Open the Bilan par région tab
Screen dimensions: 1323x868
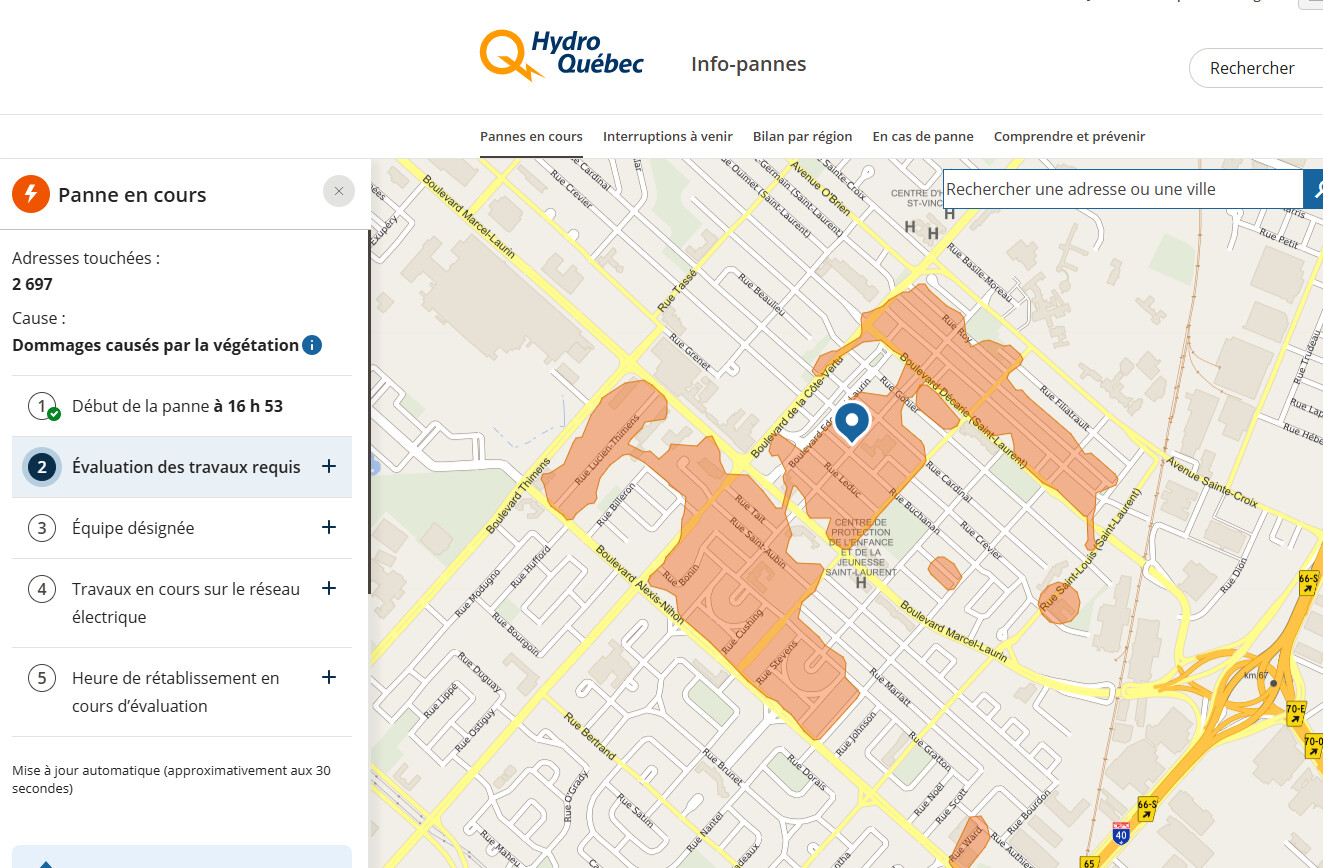(x=802, y=136)
